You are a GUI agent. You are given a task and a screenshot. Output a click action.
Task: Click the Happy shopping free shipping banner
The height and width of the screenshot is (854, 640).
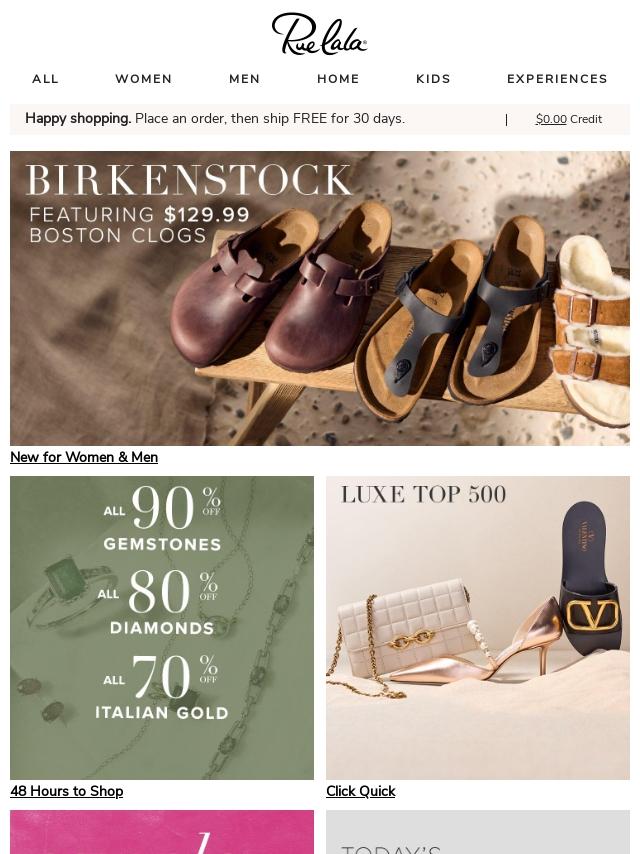[x=215, y=119]
